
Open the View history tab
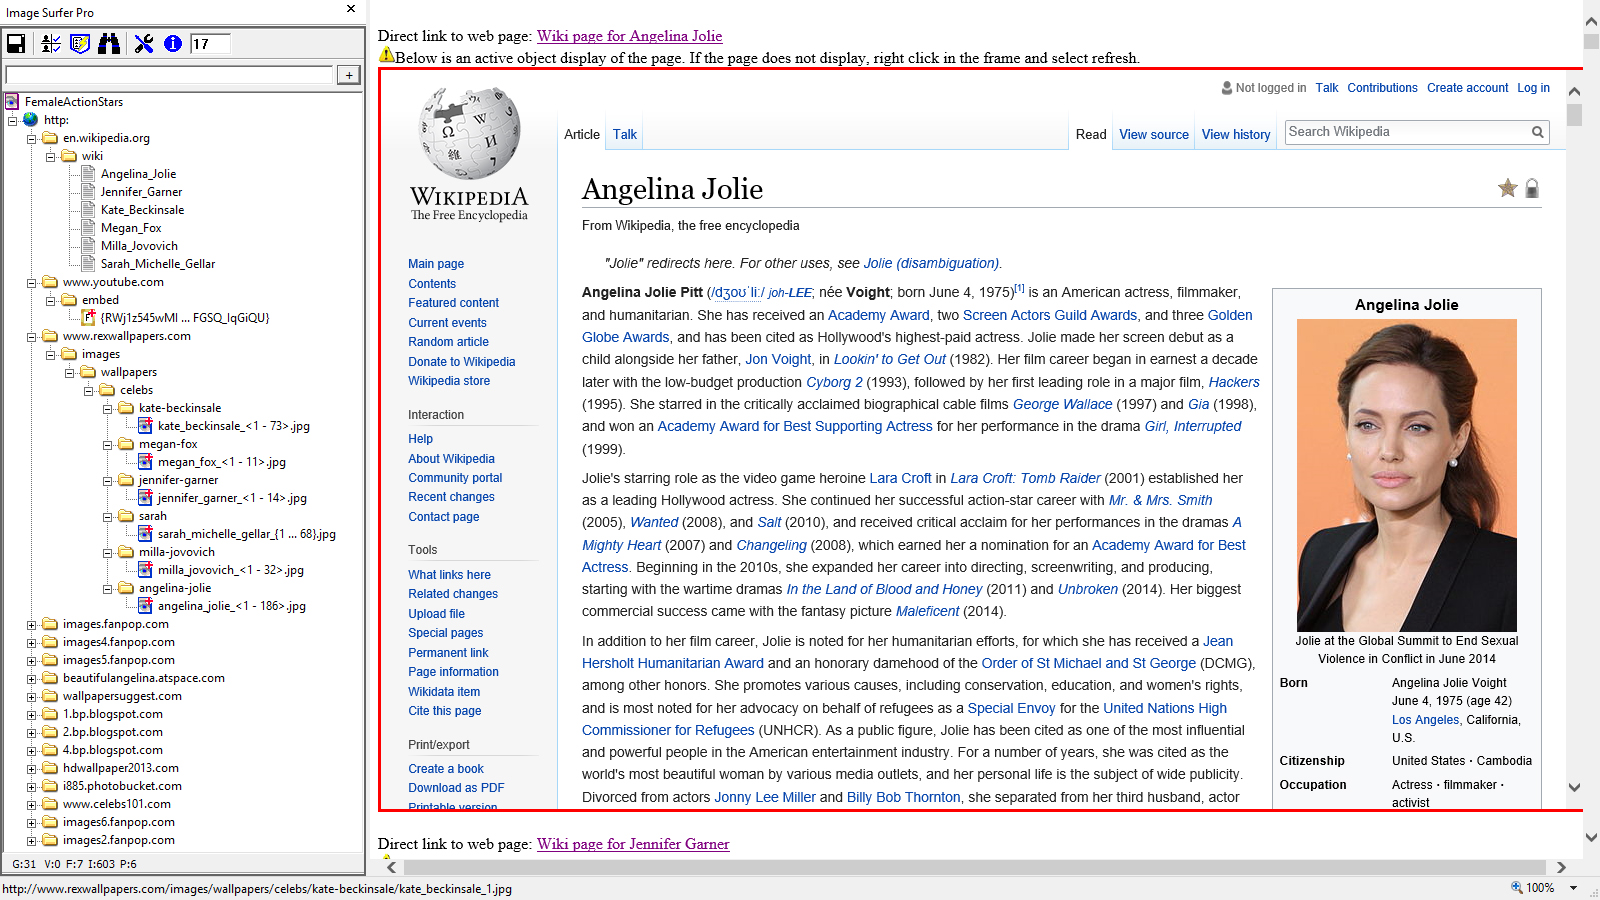coord(1236,134)
